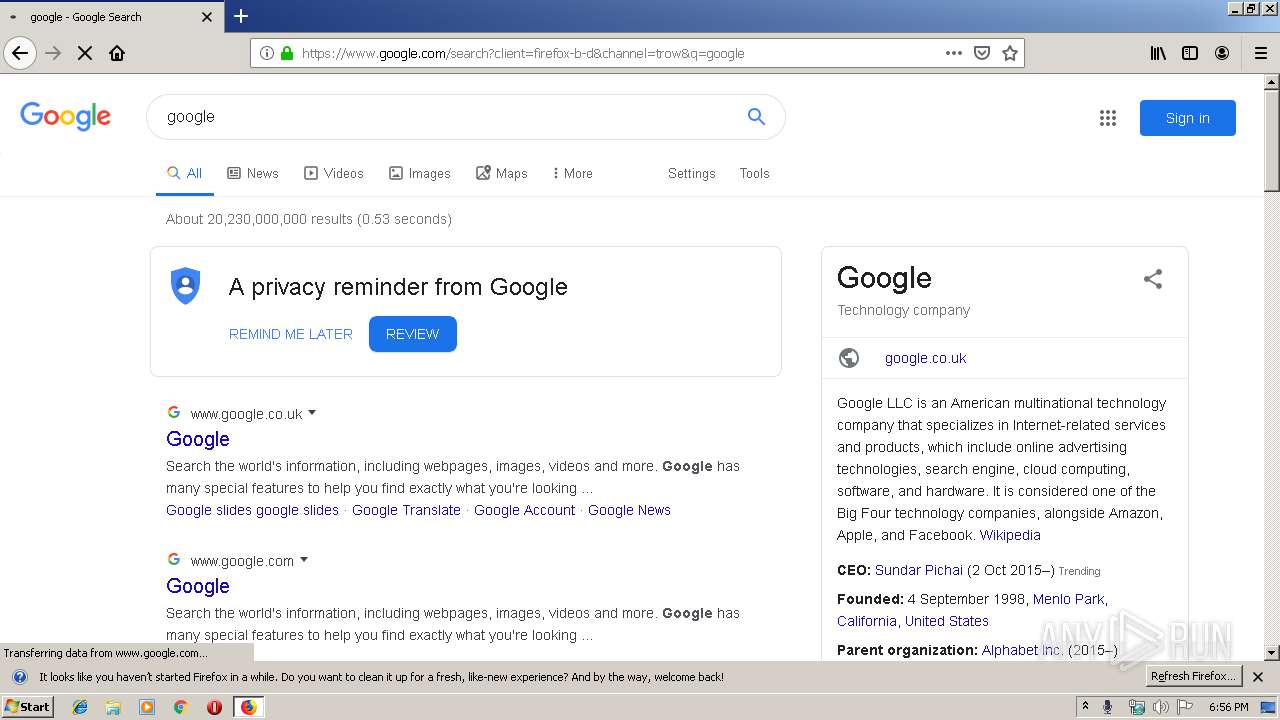Open the Menlo Park link
Image resolution: width=1280 pixels, height=720 pixels.
point(1068,599)
